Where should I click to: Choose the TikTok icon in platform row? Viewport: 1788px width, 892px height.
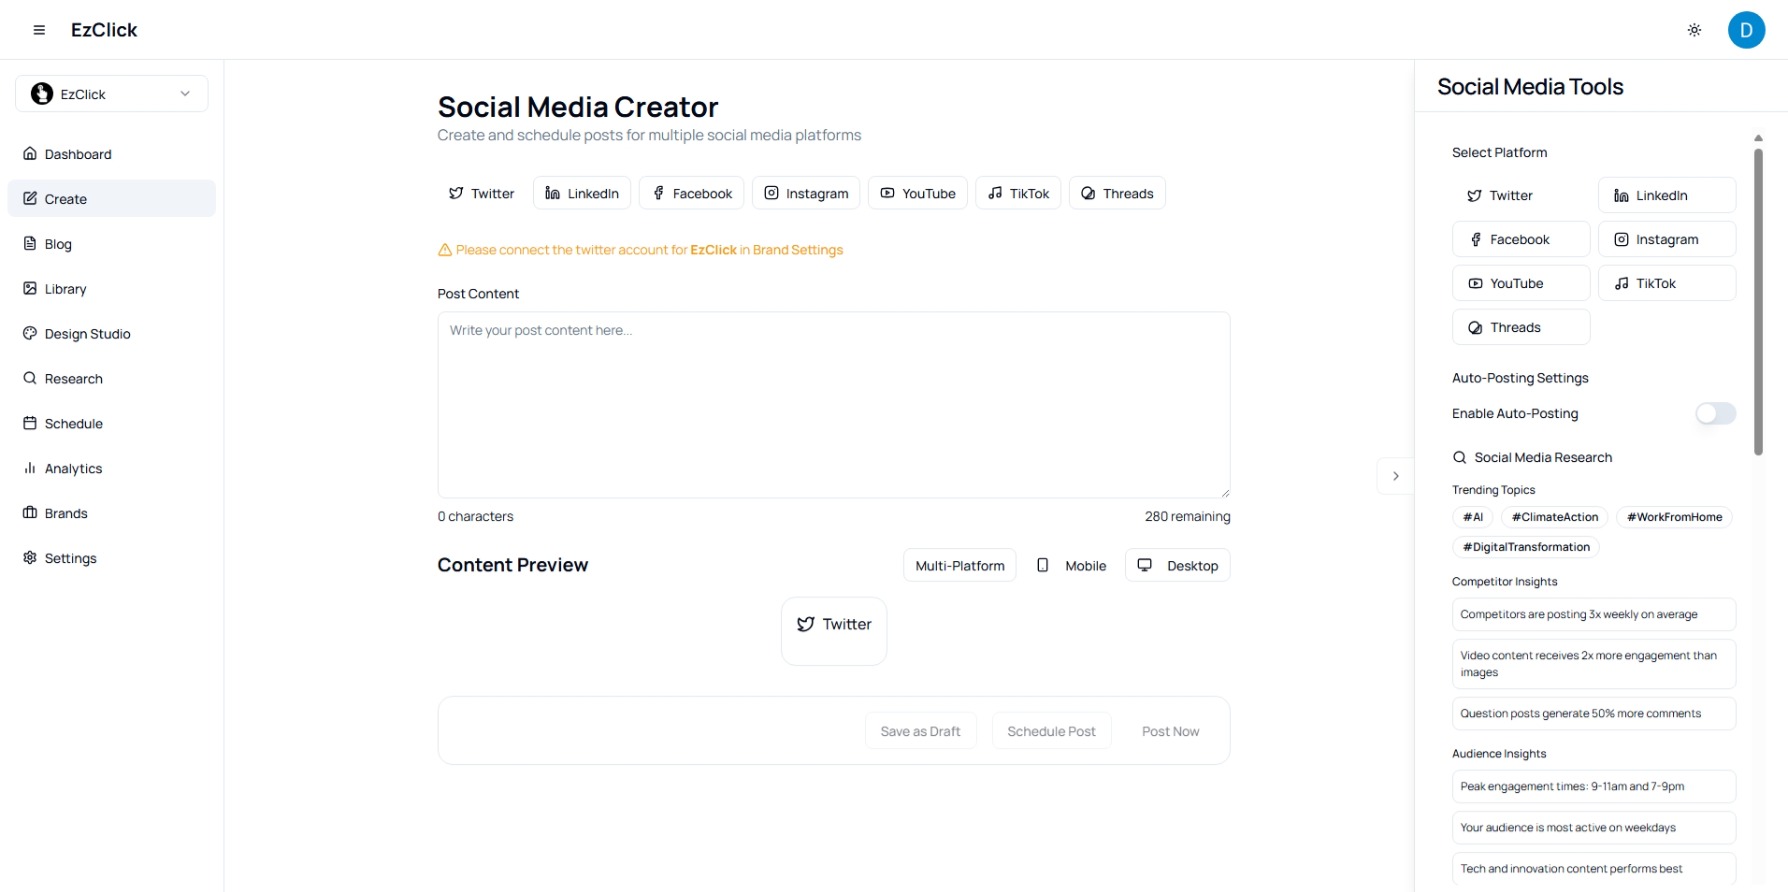pos(995,193)
